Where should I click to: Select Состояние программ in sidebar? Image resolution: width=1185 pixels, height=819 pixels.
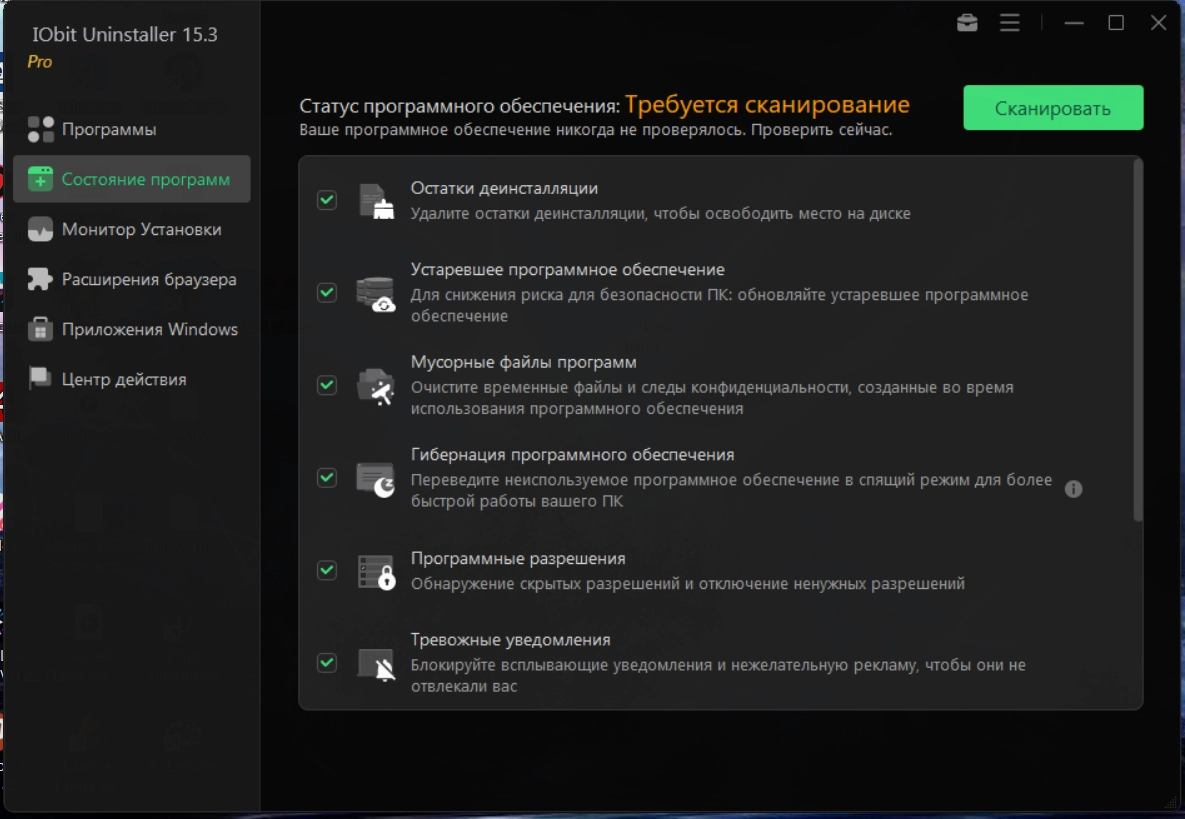tap(131, 179)
